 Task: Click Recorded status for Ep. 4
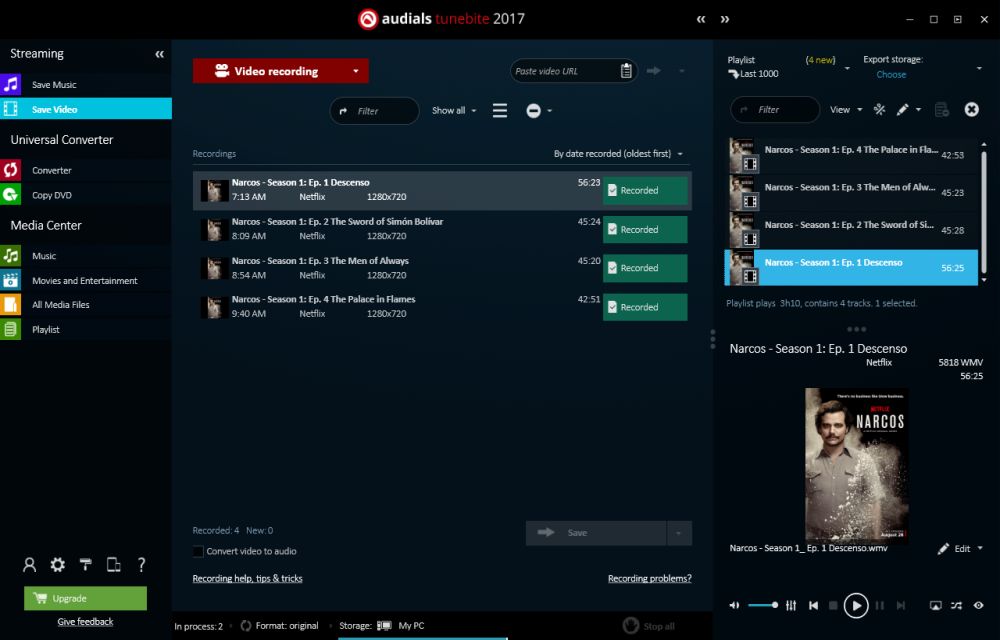point(645,307)
